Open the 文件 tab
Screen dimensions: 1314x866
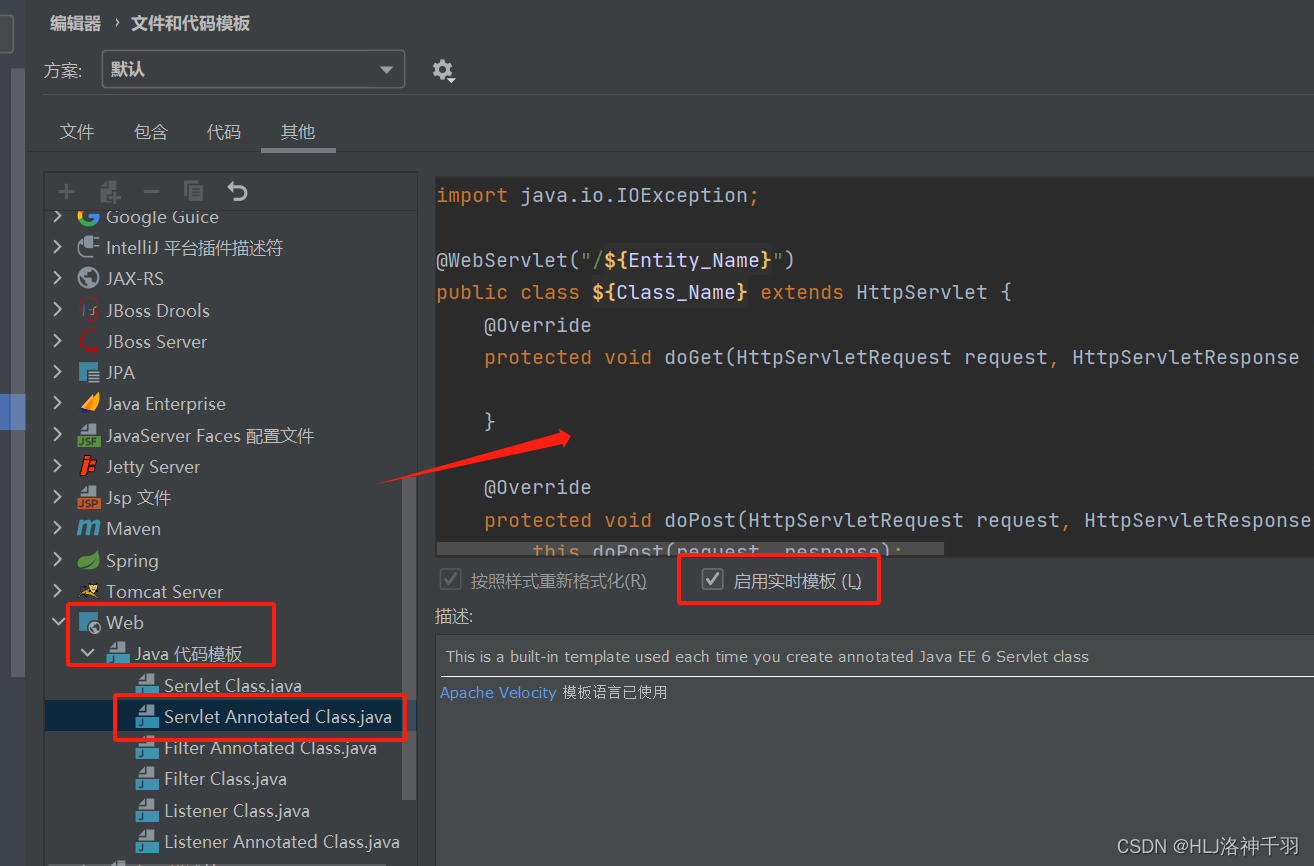click(77, 131)
